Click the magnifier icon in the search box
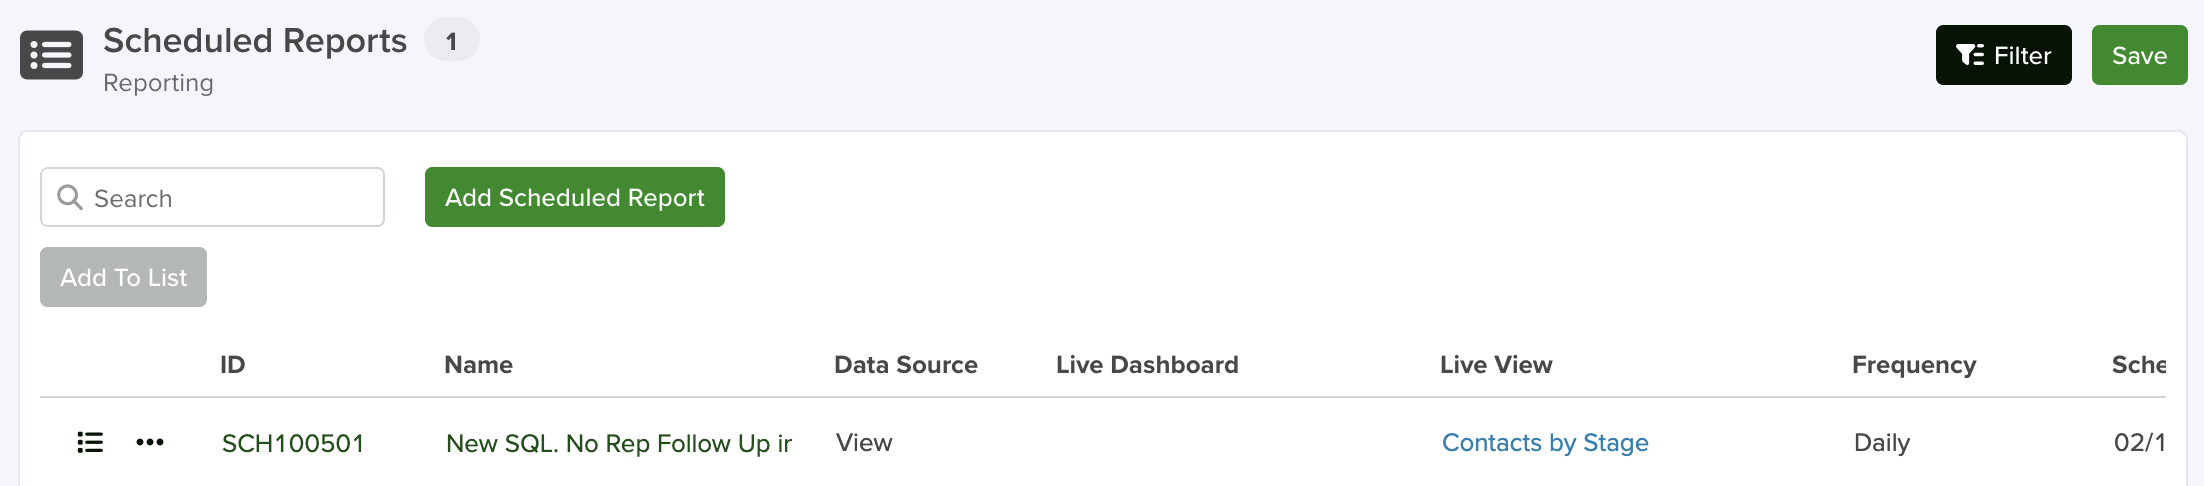This screenshot has width=2204, height=486. (70, 197)
